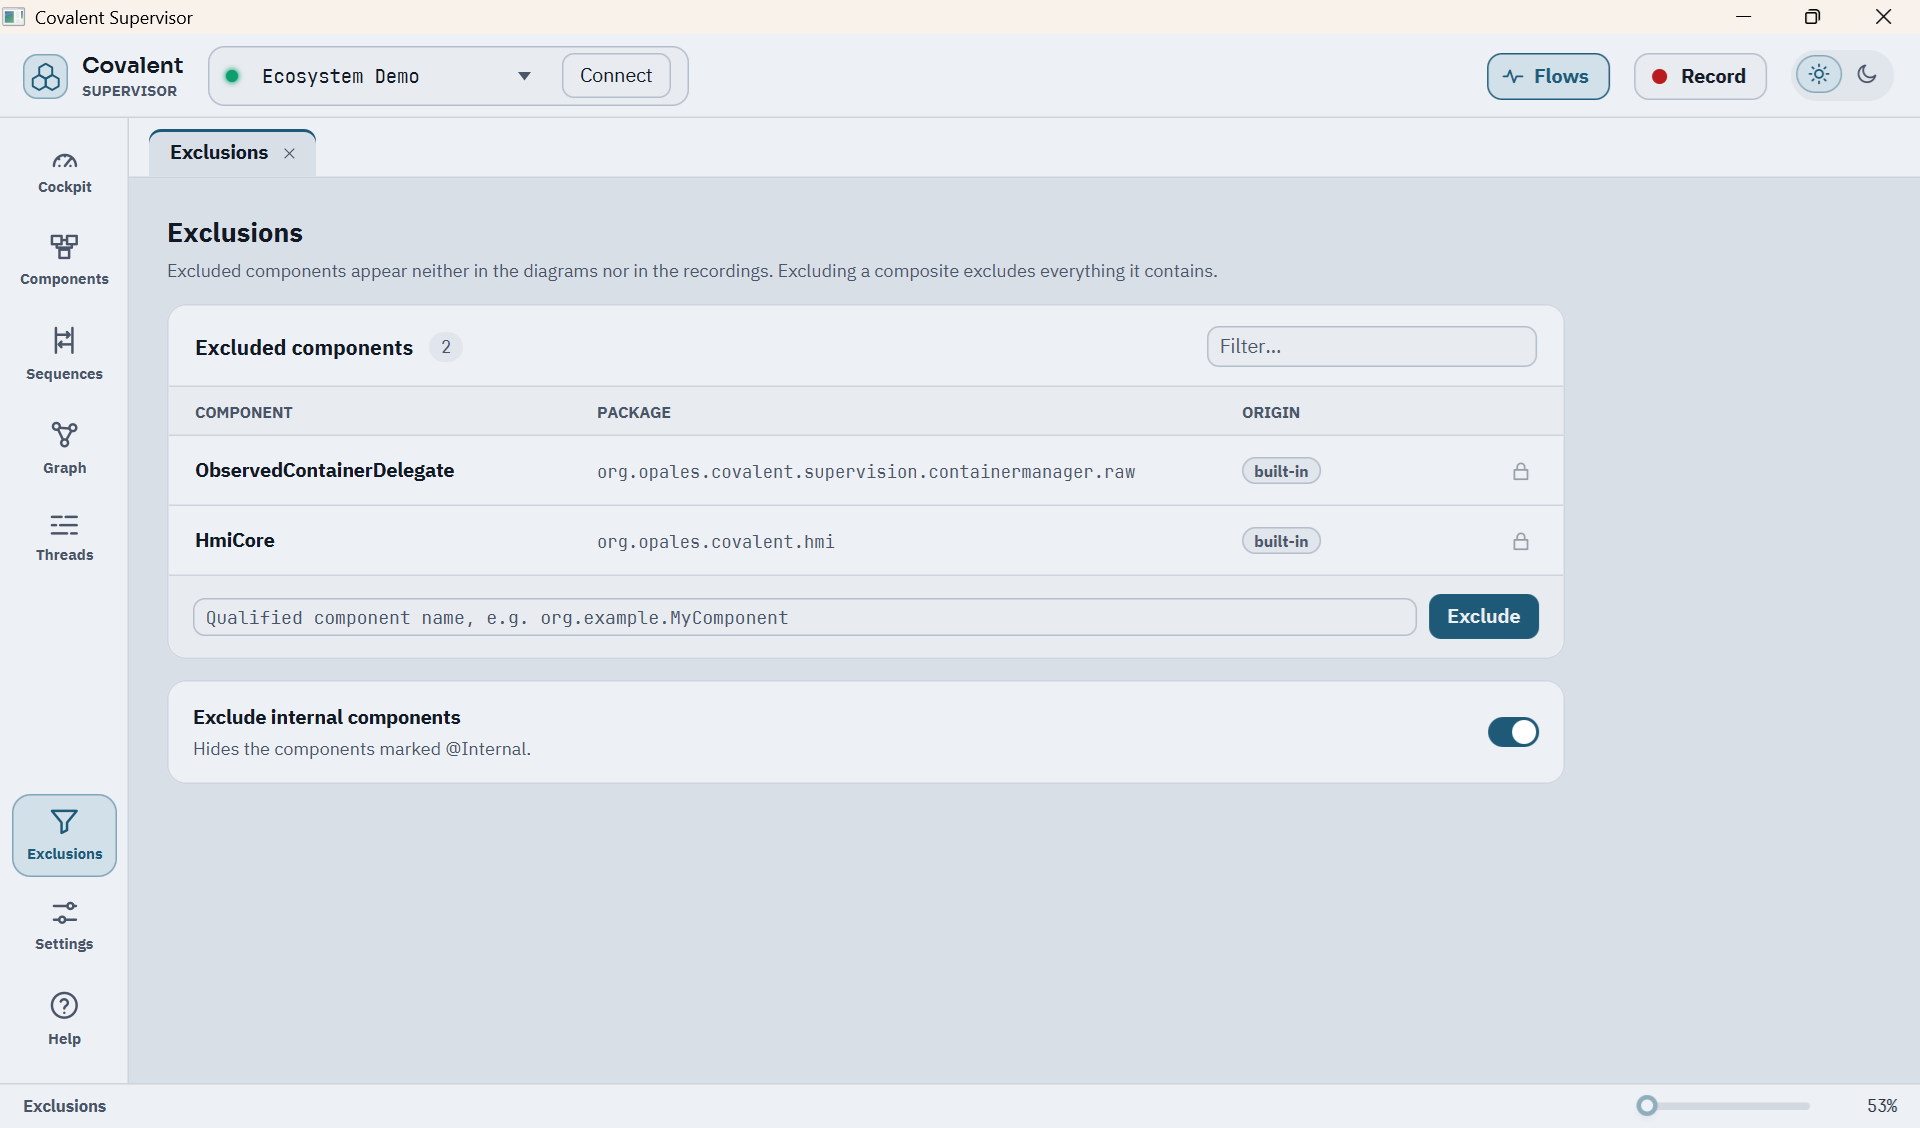
Task: Minimize the Covalent Supervisor window
Action: pyautogui.click(x=1744, y=17)
